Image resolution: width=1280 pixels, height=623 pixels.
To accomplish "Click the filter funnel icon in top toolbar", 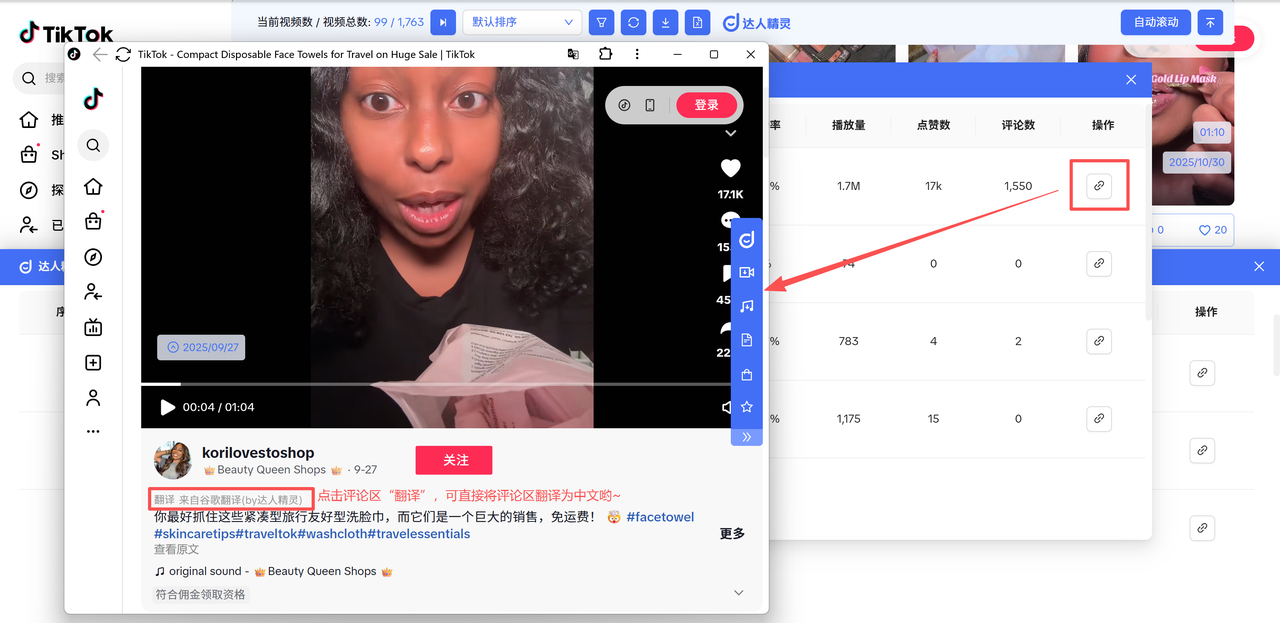I will pos(601,22).
